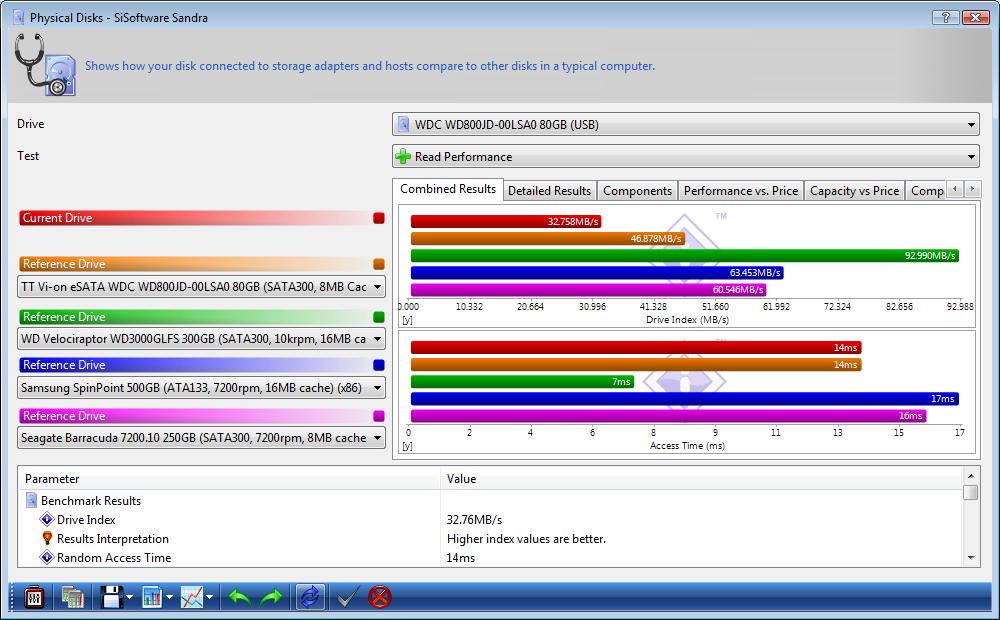
Task: Click the blue 63.453MB/s chart bar
Action: pyautogui.click(x=597, y=272)
